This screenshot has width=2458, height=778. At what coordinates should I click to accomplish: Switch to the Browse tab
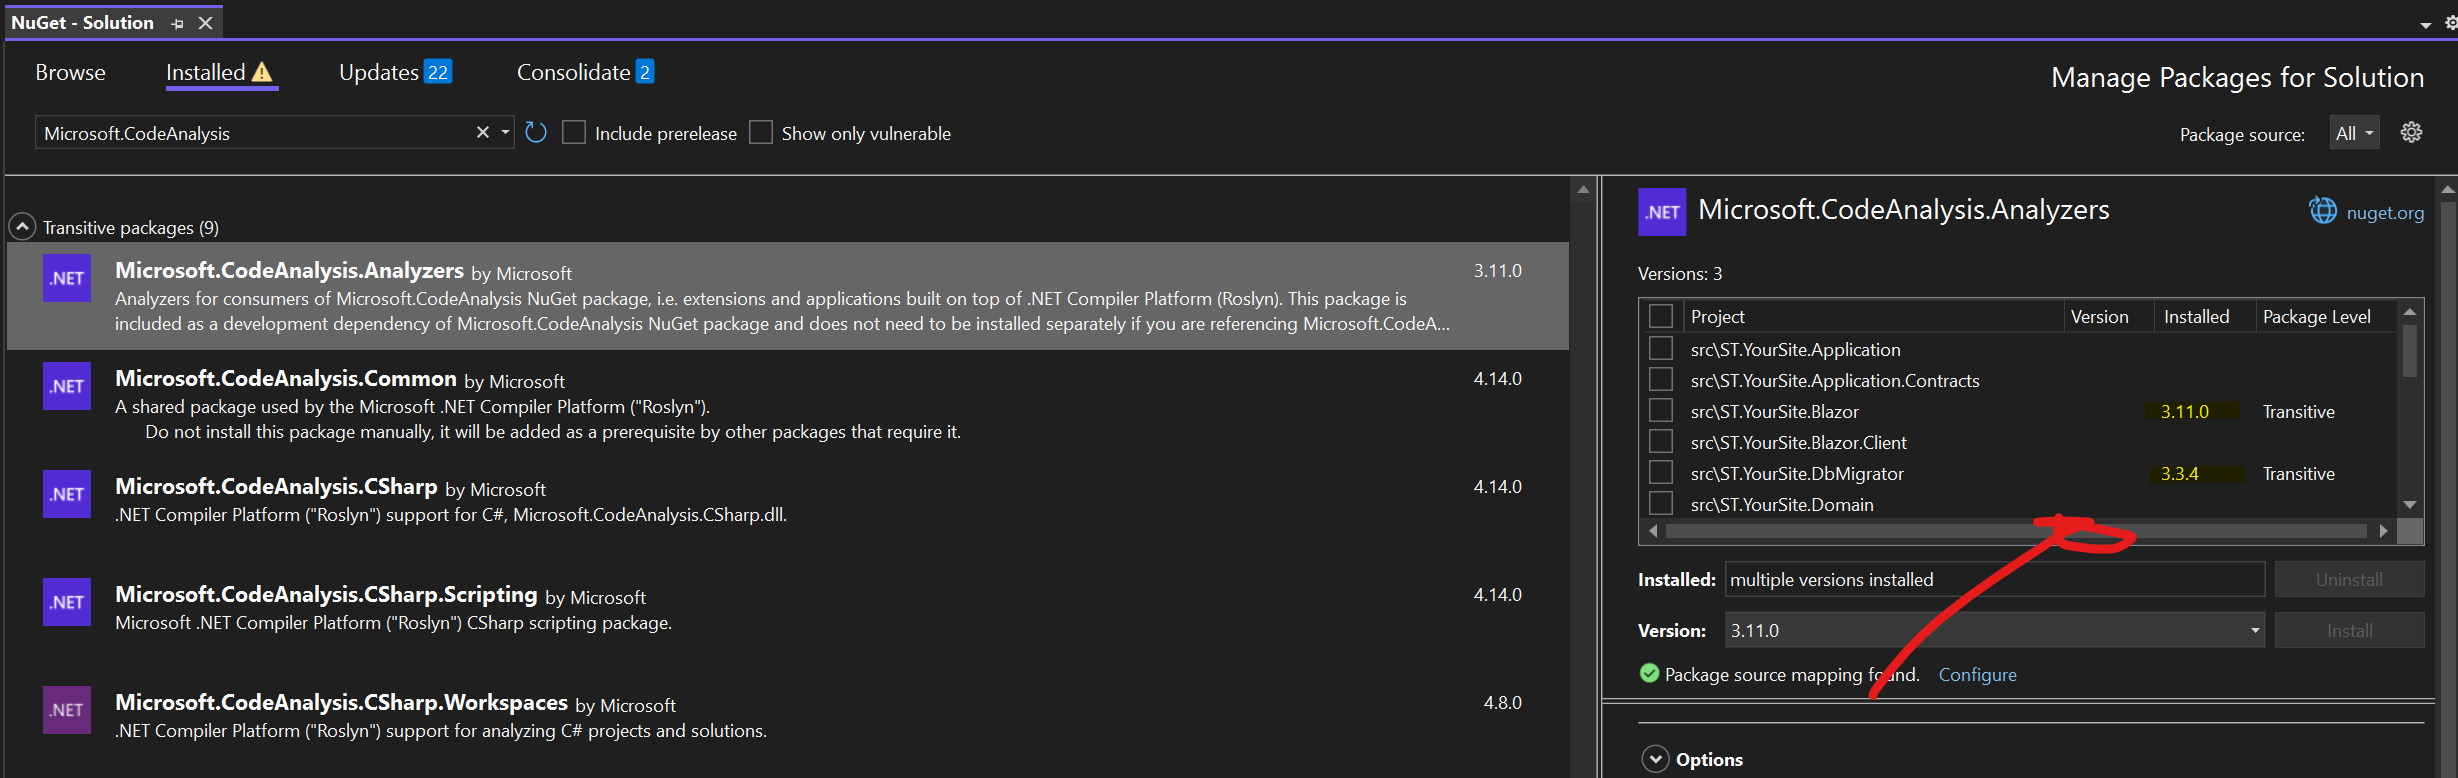[x=70, y=72]
